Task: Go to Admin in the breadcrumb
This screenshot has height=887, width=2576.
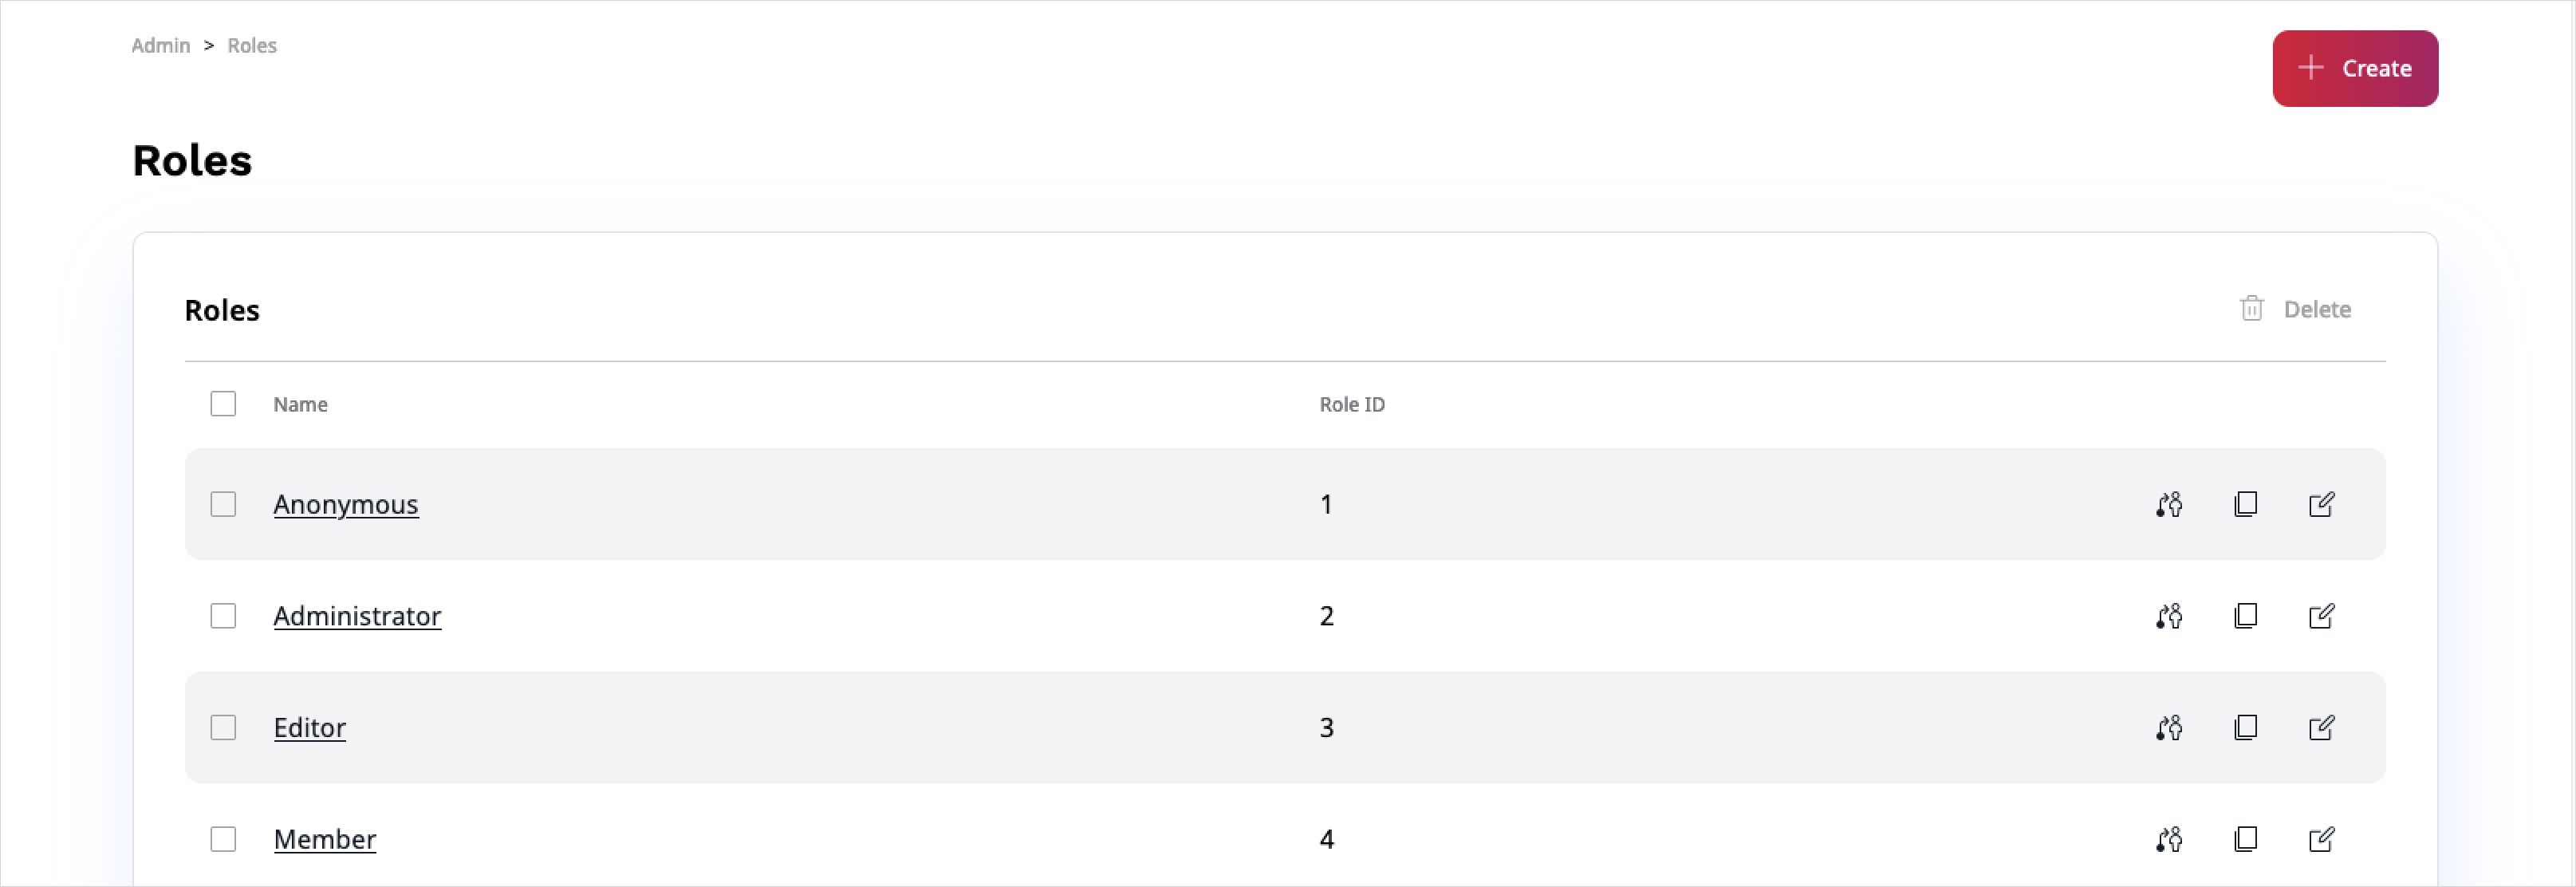Action: [x=161, y=46]
